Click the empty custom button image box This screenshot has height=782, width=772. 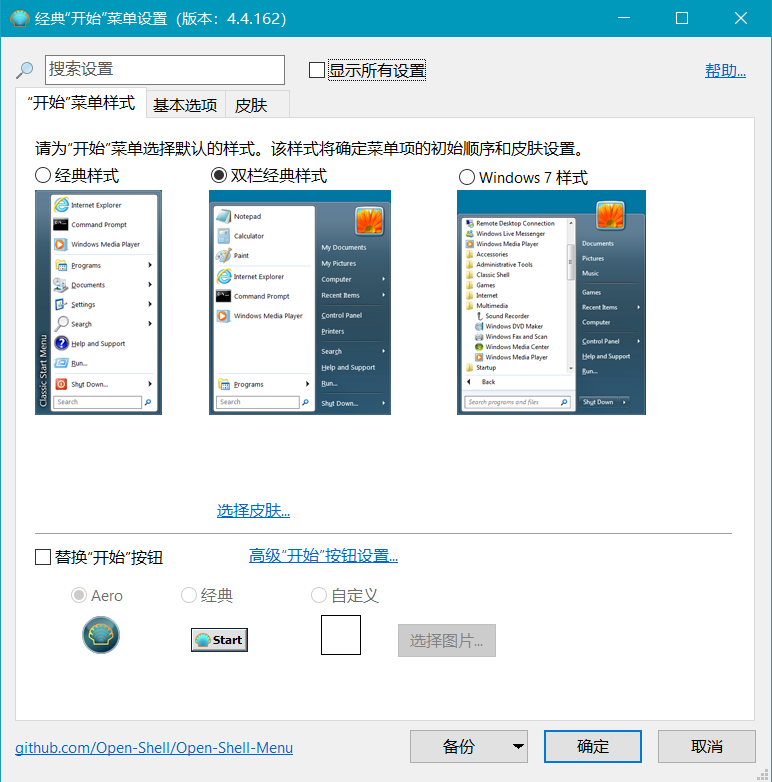click(x=341, y=635)
